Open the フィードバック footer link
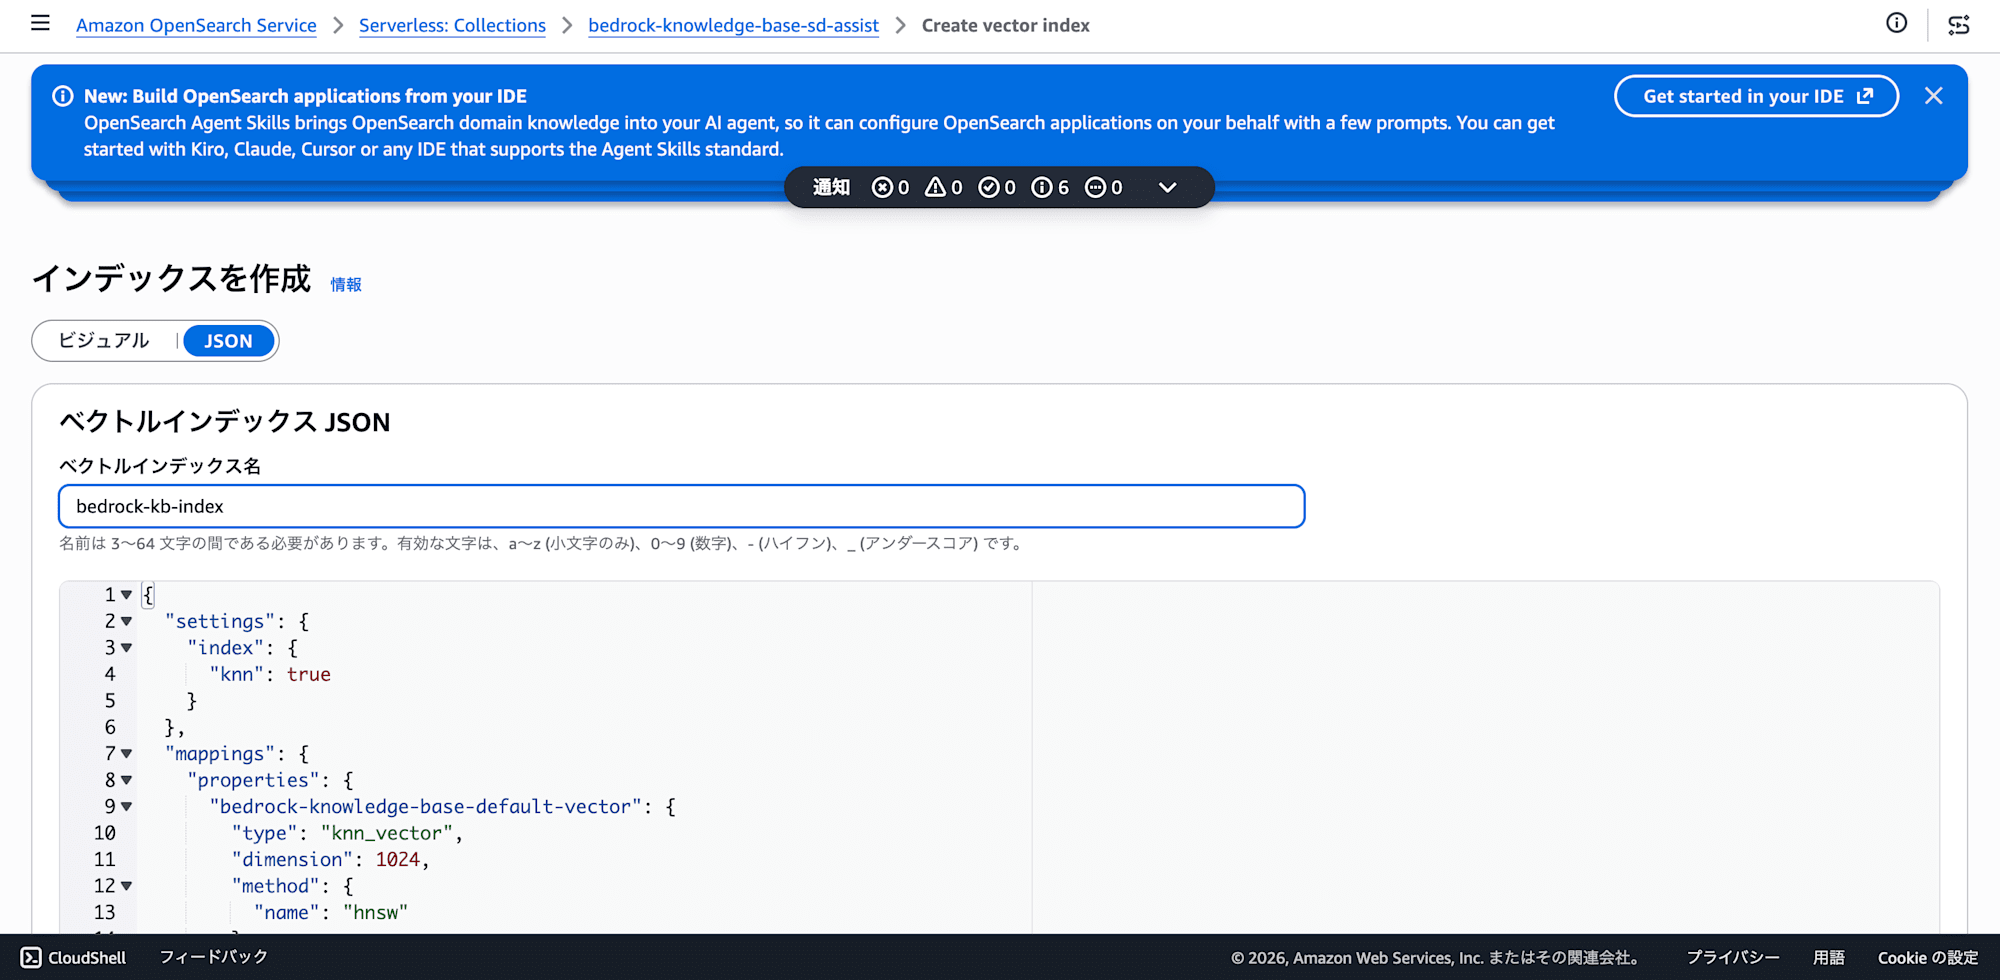This screenshot has height=980, width=2000. click(214, 957)
